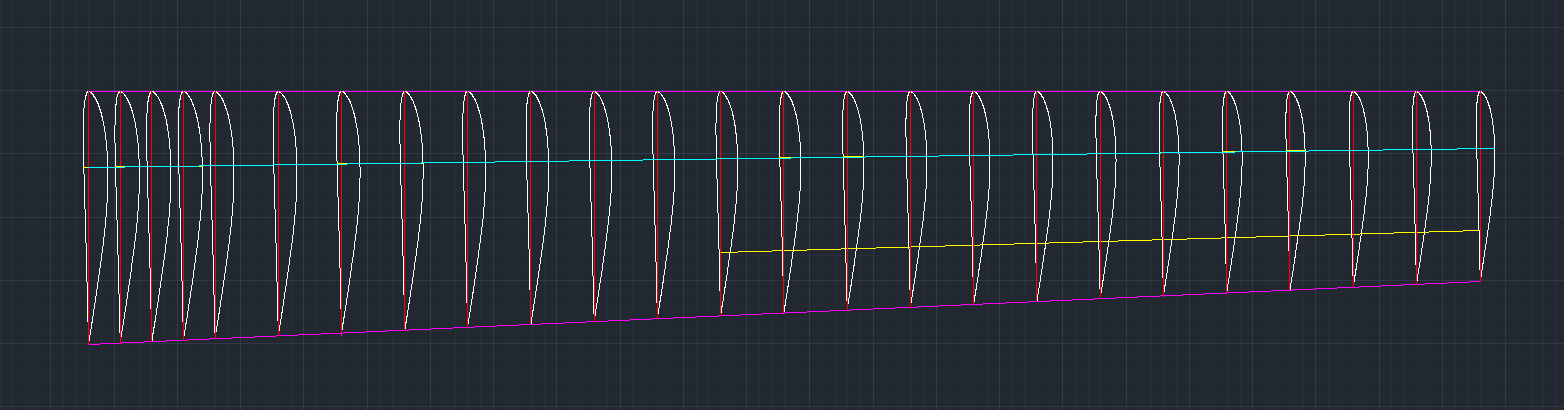Click the left end of the cyan line
1564x410 pixels.
pyautogui.click(x=84, y=167)
